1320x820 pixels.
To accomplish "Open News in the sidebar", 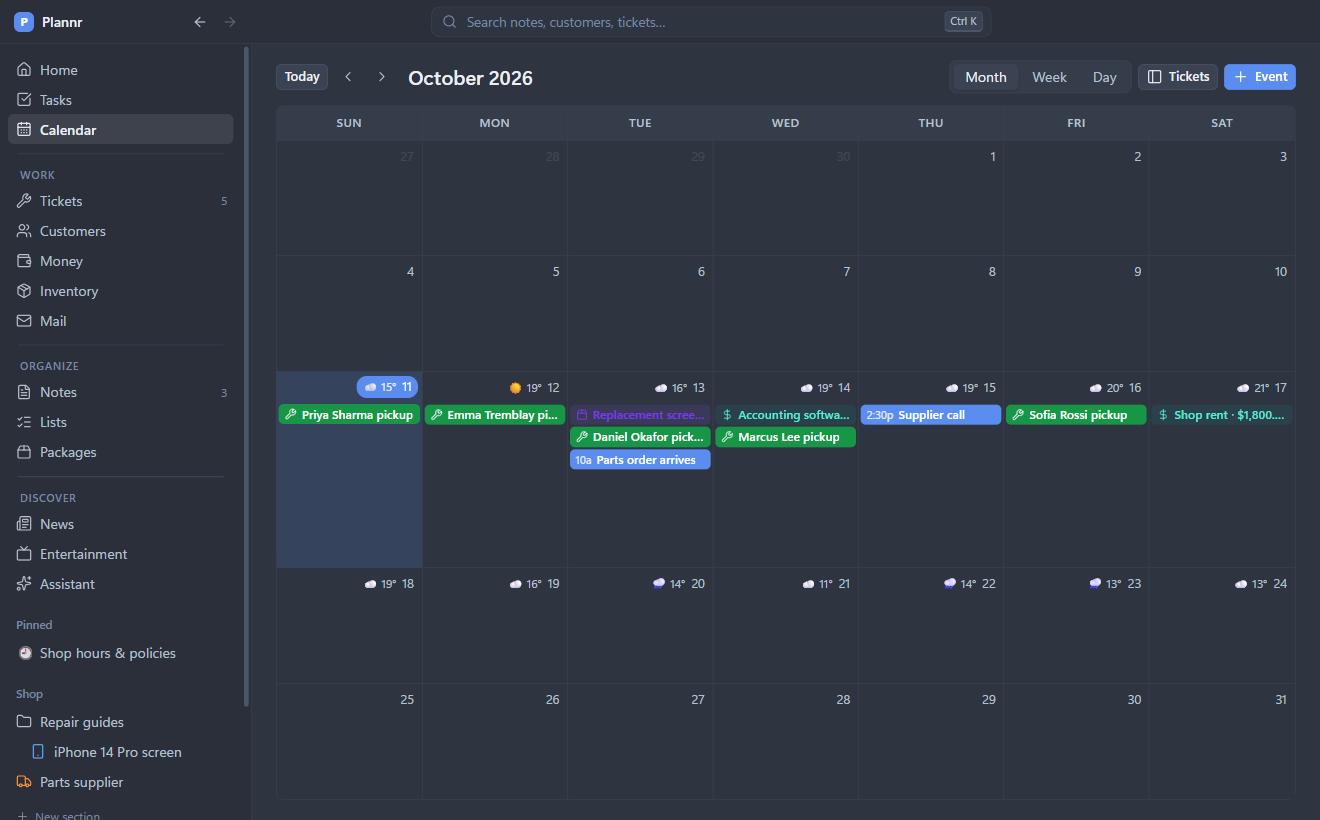I will pos(121,524).
